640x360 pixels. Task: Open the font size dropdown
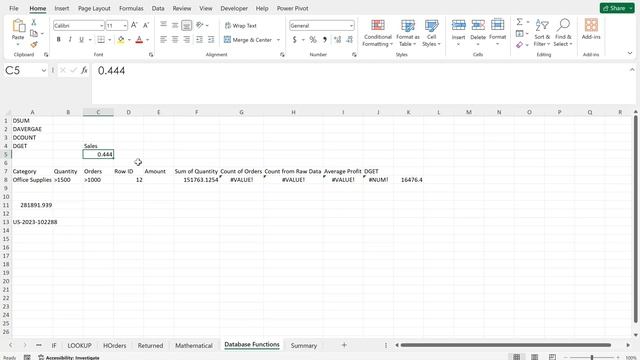tap(125, 26)
